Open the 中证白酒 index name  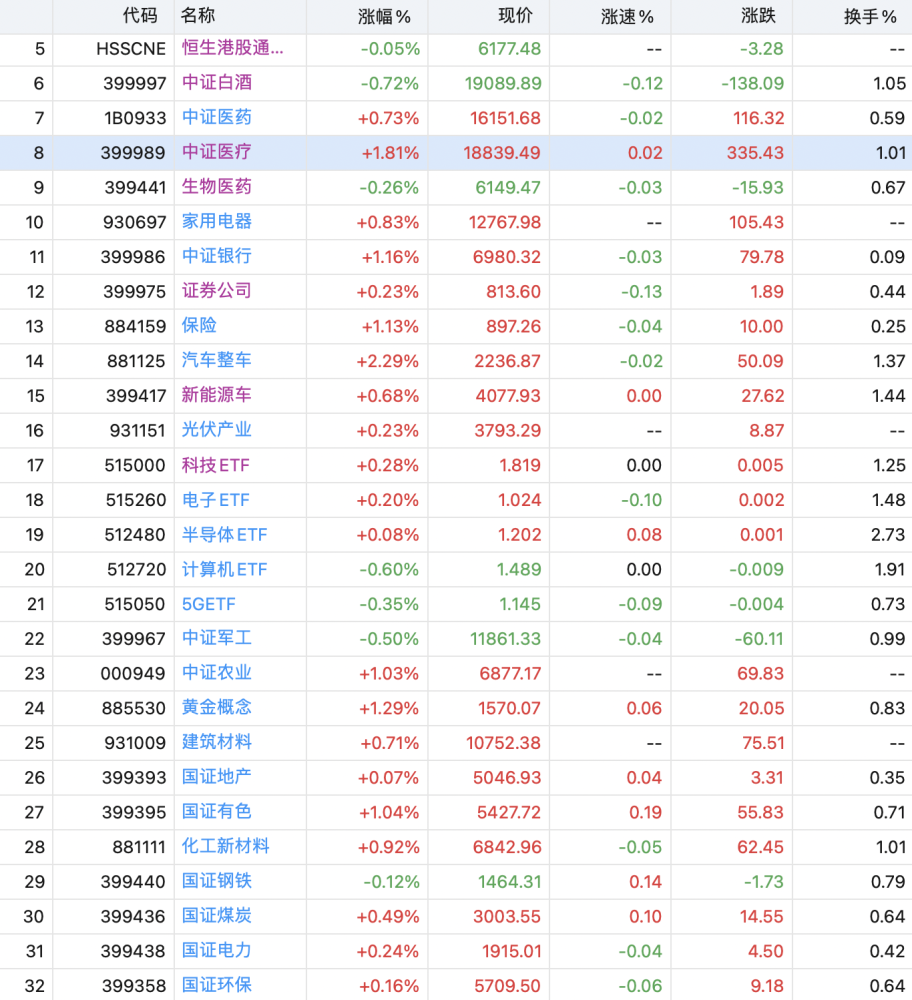click(217, 83)
